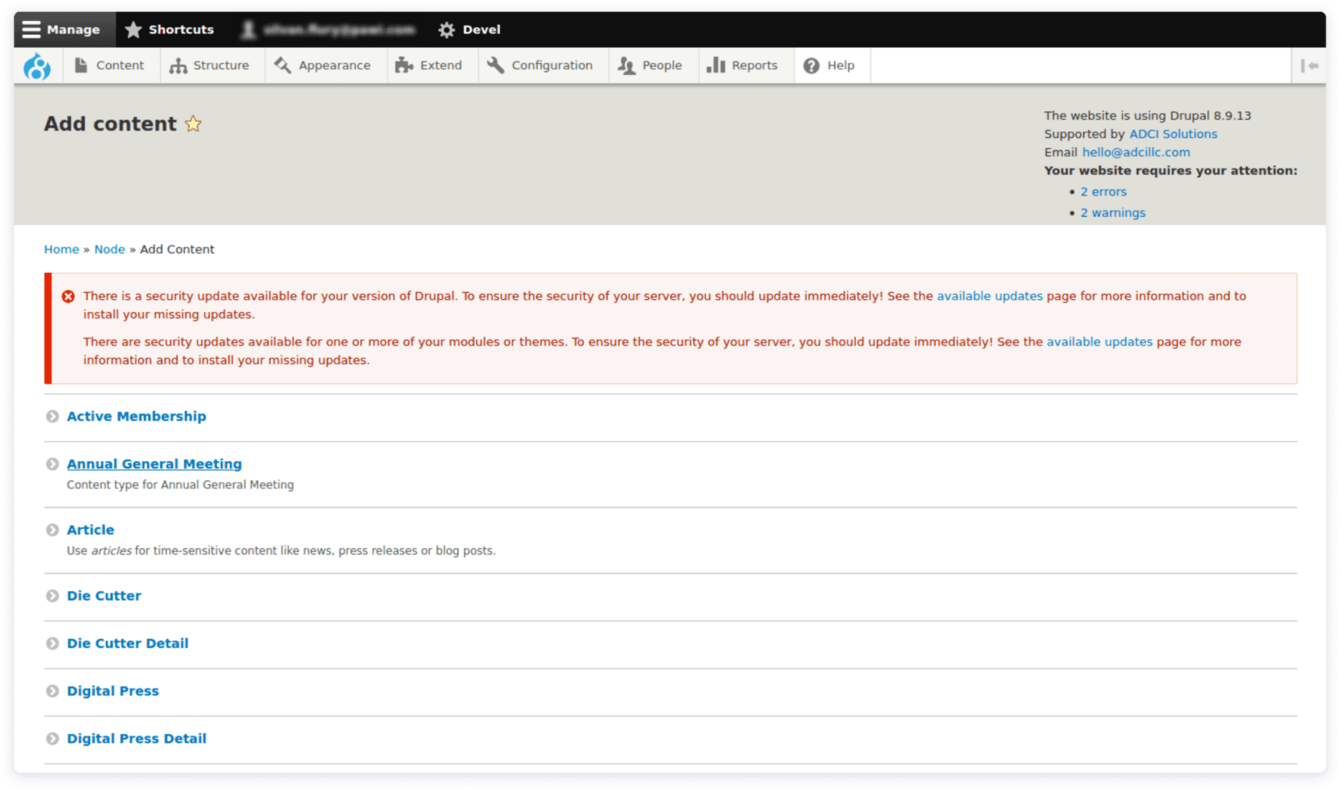Add a Digital Press content item
Image resolution: width=1340 pixels, height=789 pixels.
[112, 691]
